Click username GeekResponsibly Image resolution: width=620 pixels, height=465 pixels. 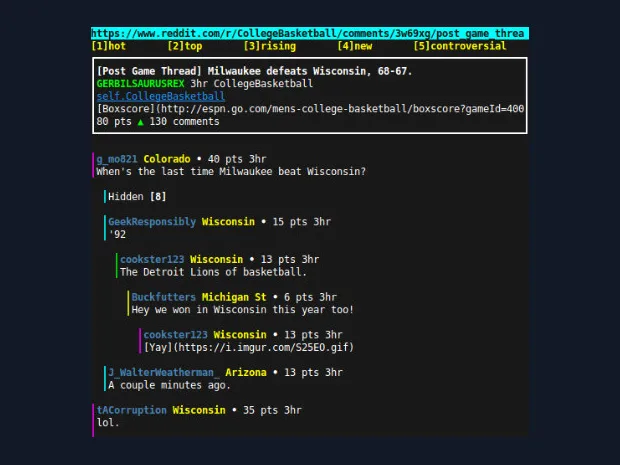(152, 221)
